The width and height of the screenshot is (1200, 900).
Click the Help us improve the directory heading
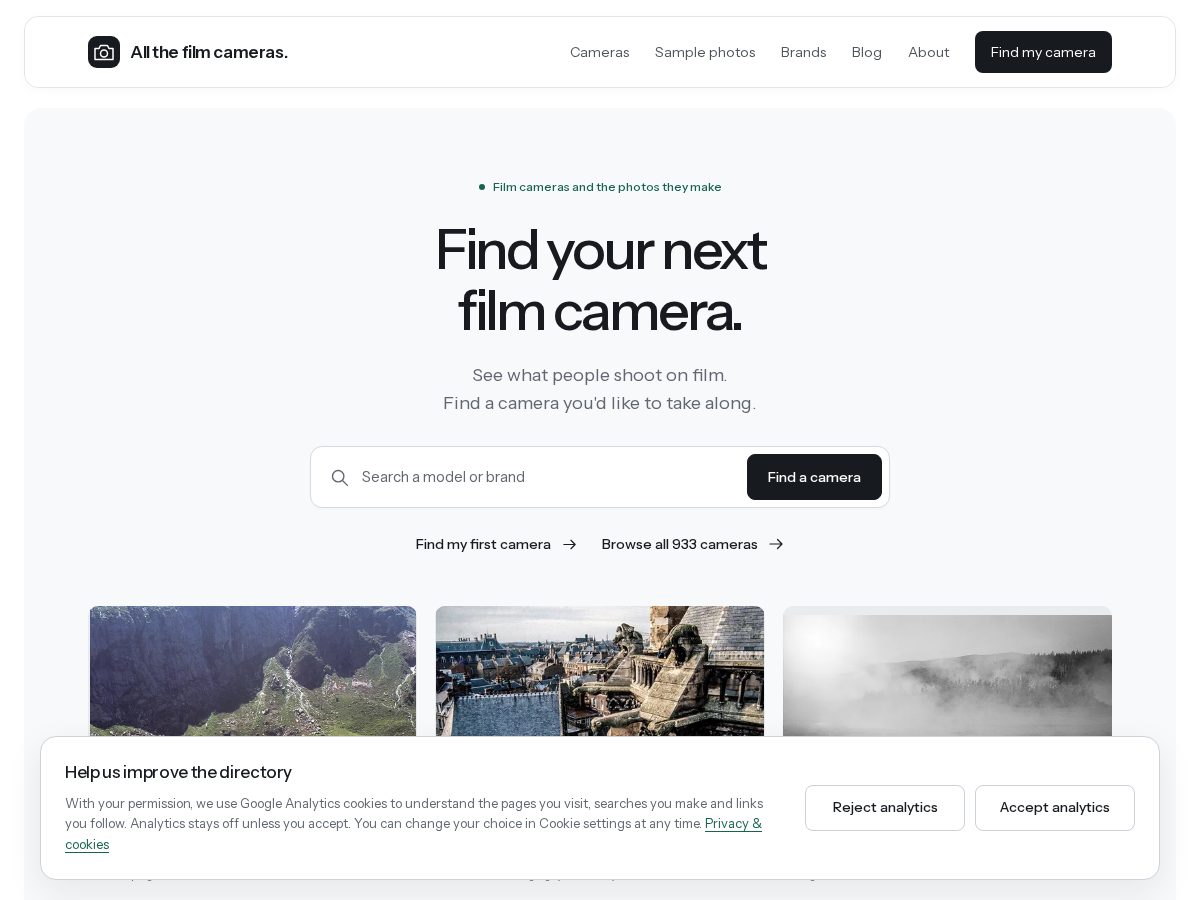178,772
